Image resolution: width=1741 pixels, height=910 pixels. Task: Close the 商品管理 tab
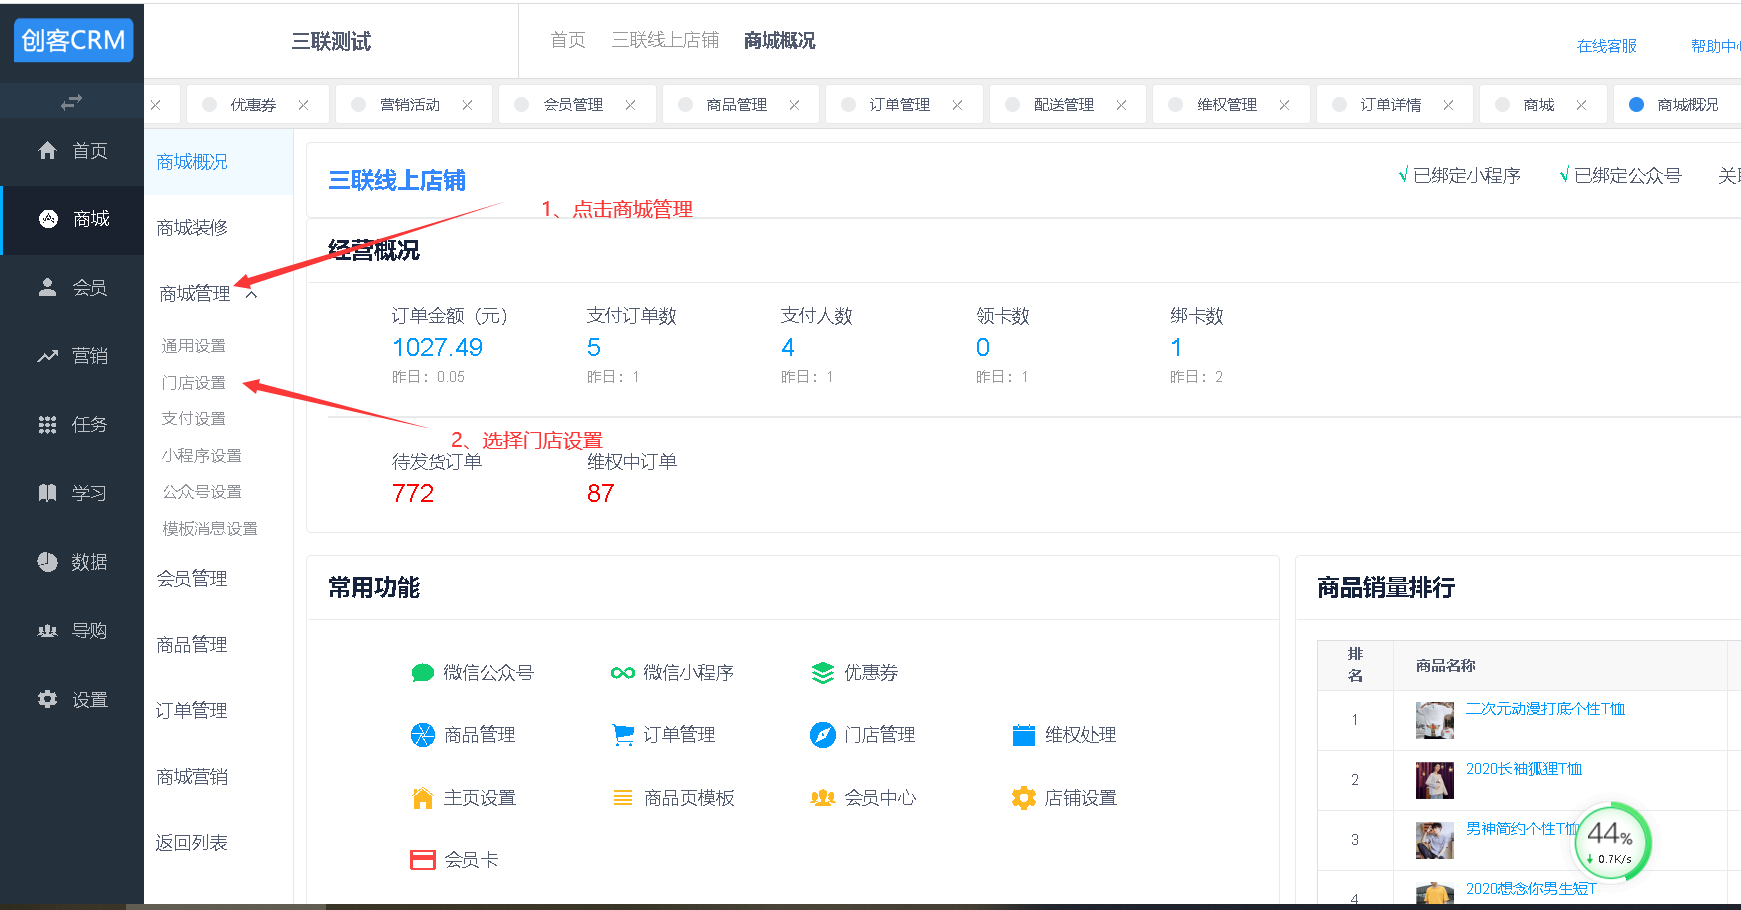click(794, 105)
